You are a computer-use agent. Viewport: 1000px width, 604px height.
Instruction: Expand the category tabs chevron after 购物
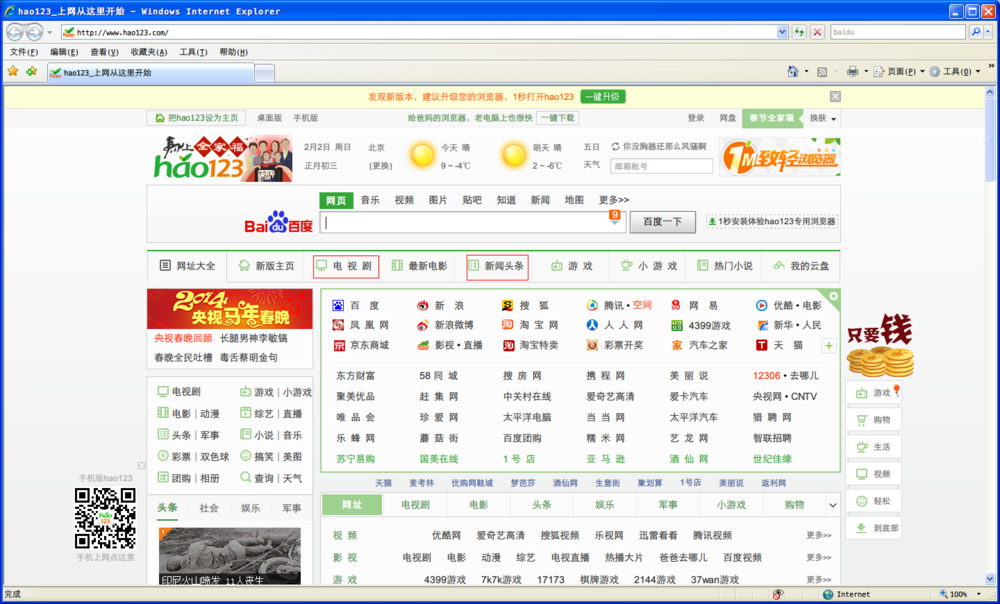click(832, 505)
